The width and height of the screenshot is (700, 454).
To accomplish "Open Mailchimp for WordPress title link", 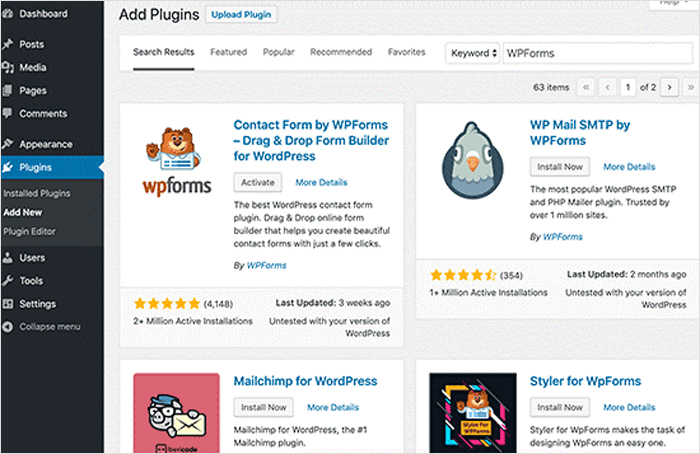I will coord(306,381).
